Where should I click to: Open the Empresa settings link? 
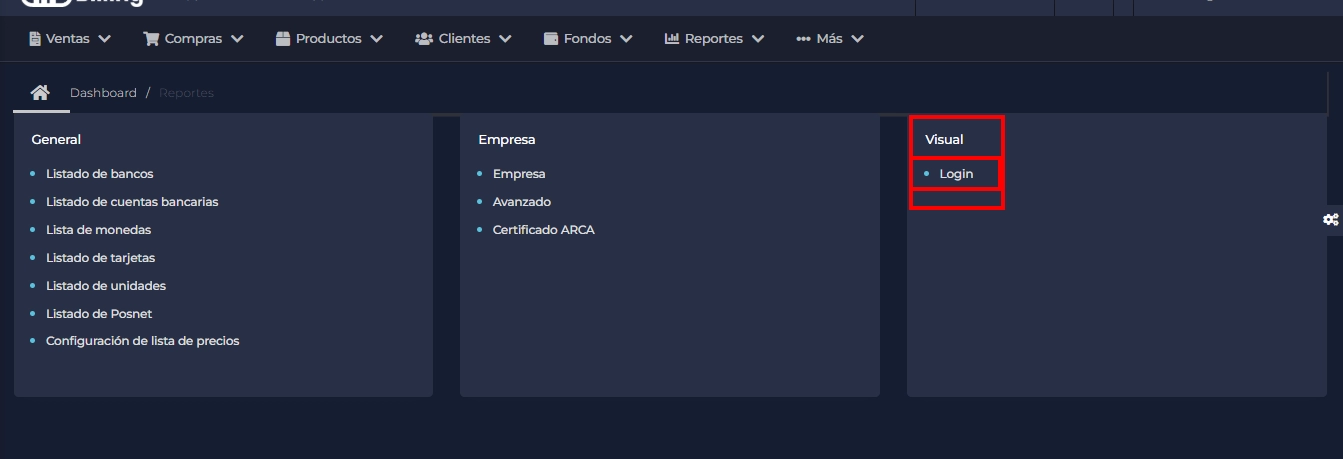(x=519, y=174)
